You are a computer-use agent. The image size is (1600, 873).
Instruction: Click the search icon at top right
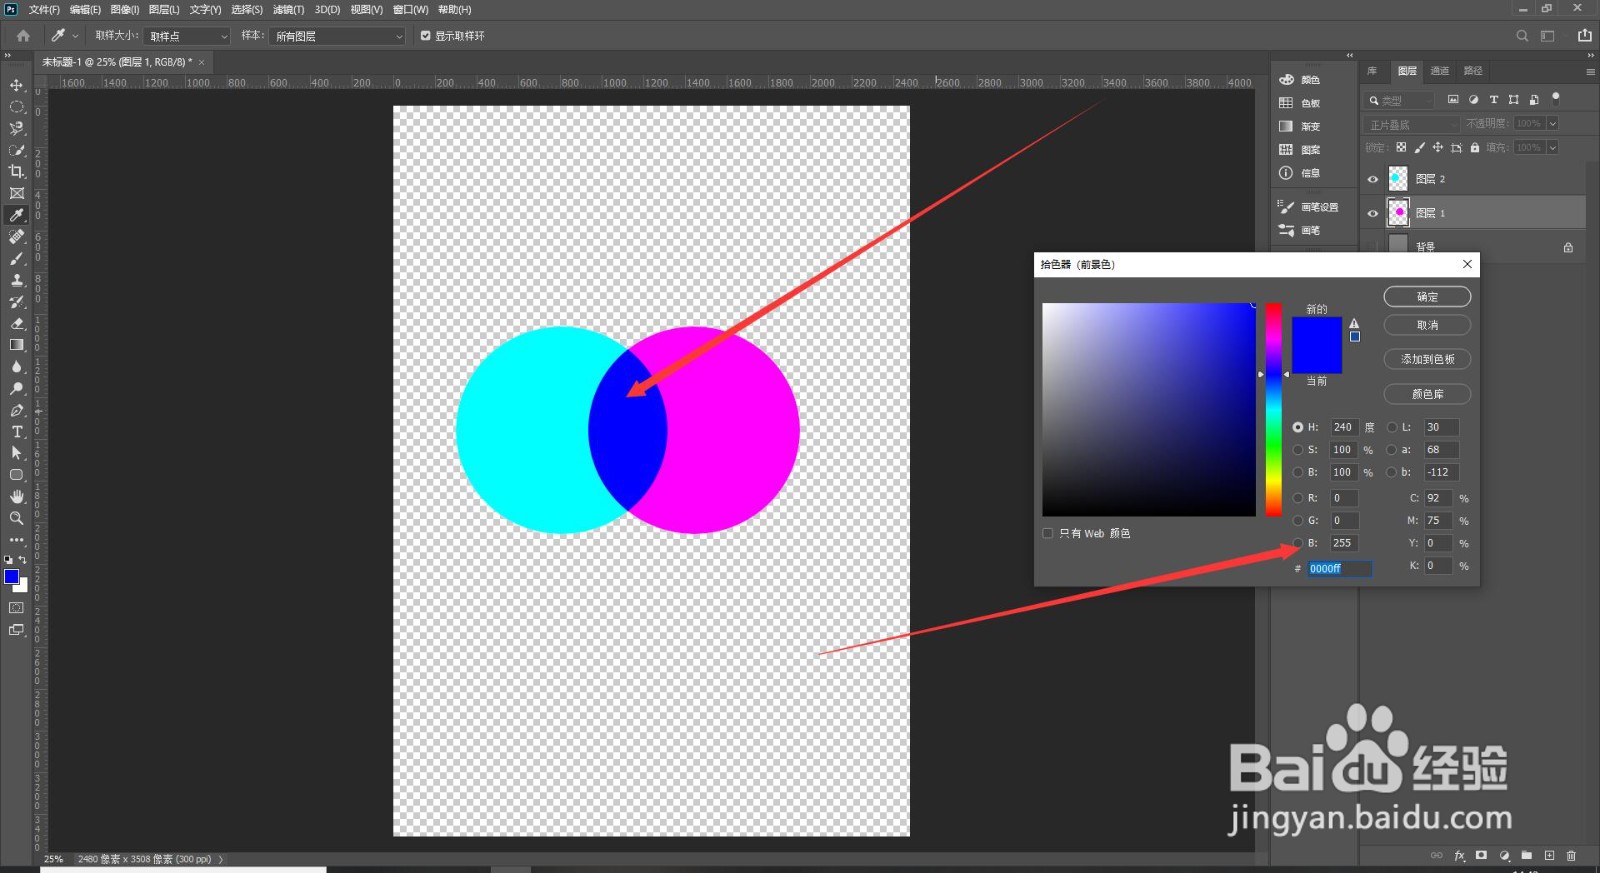coord(1522,36)
